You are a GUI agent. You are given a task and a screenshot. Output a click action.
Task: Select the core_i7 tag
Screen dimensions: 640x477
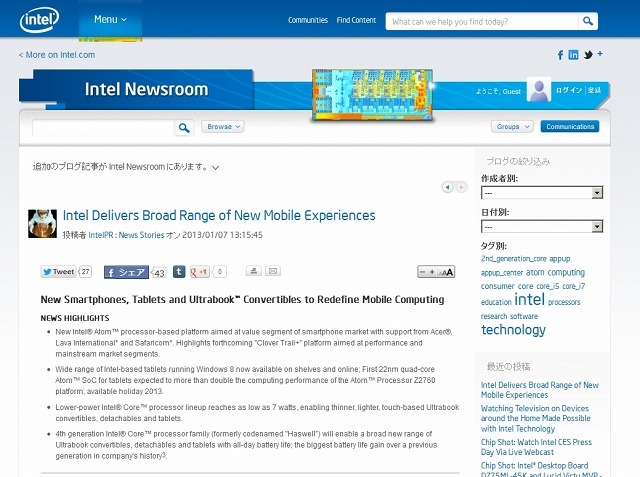click(x=573, y=286)
